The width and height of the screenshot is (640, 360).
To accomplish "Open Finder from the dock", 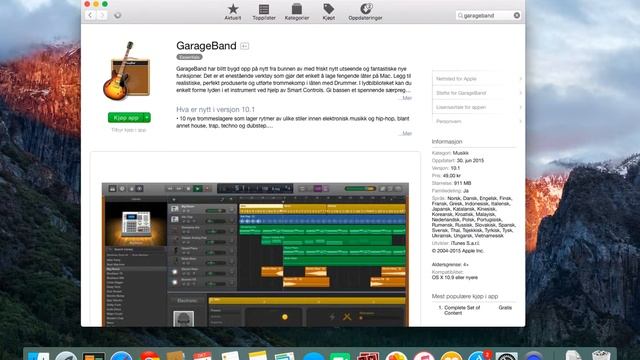I will click(x=39, y=356).
